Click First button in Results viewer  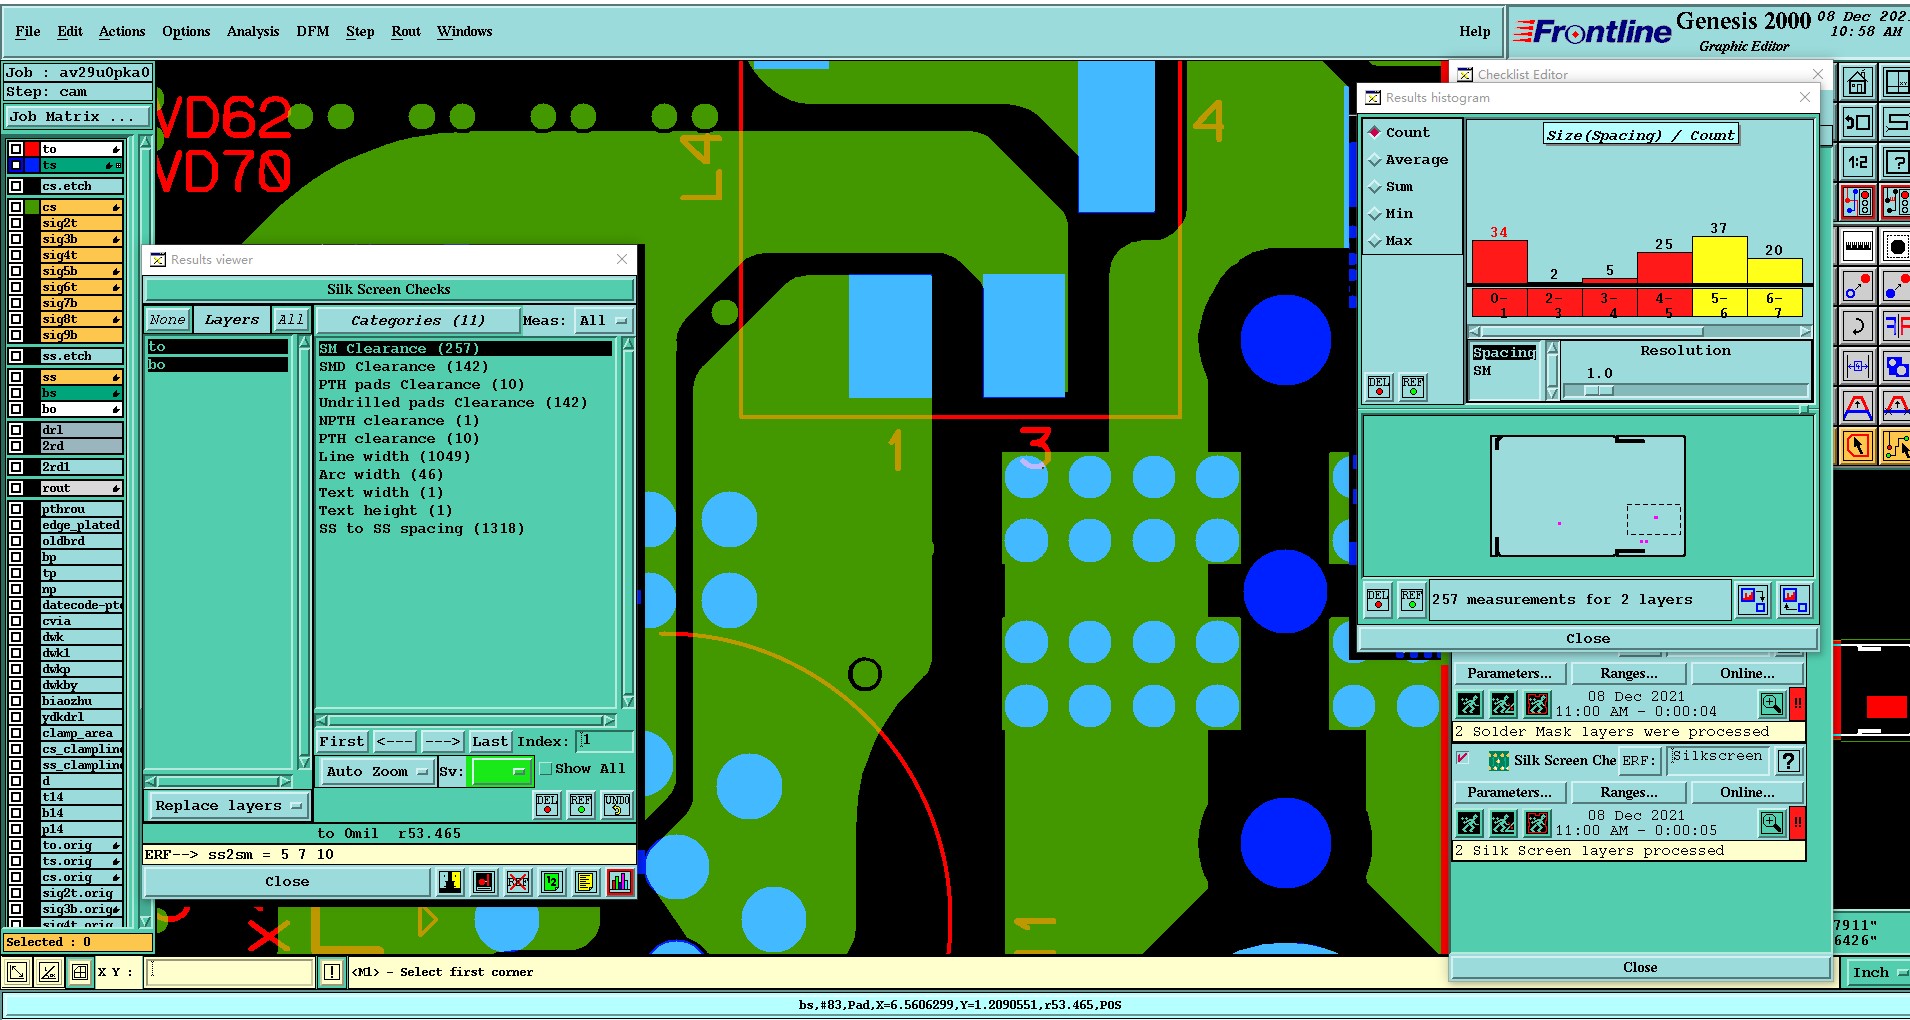pyautogui.click(x=342, y=742)
